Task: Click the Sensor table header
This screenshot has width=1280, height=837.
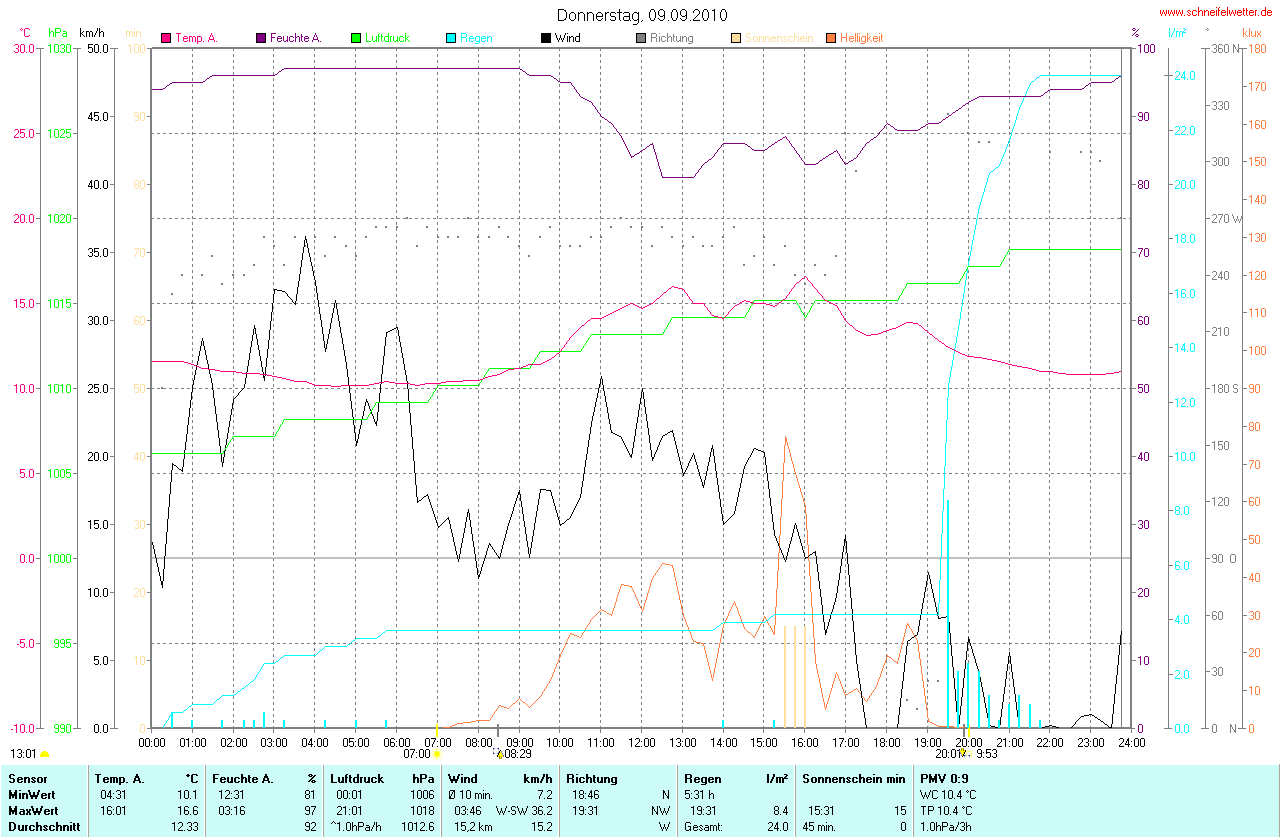Action: pos(27,778)
